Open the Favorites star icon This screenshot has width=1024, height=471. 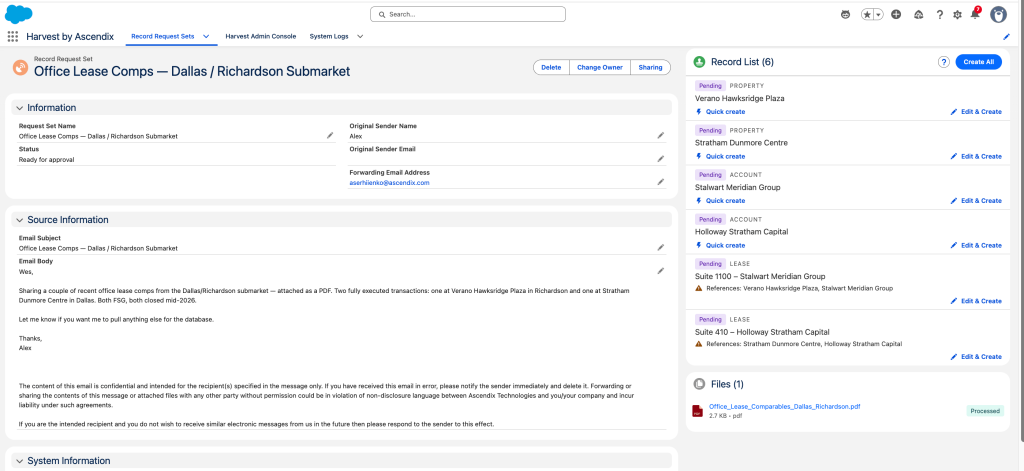868,14
